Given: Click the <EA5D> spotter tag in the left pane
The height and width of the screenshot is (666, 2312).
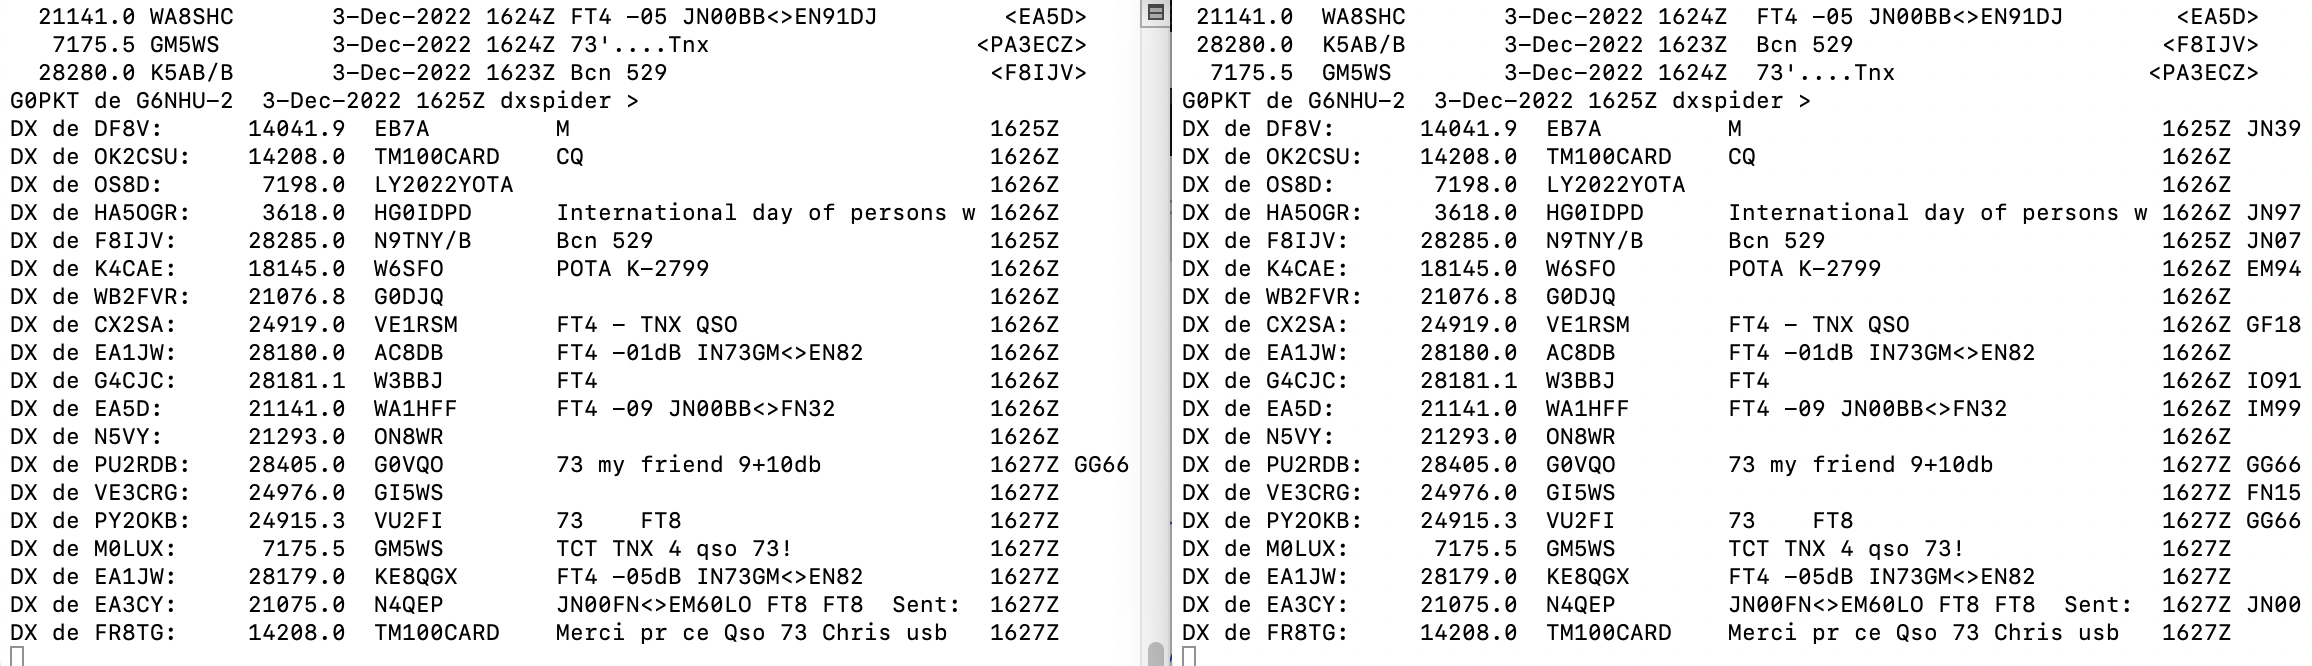Looking at the screenshot, I should coord(1046,17).
